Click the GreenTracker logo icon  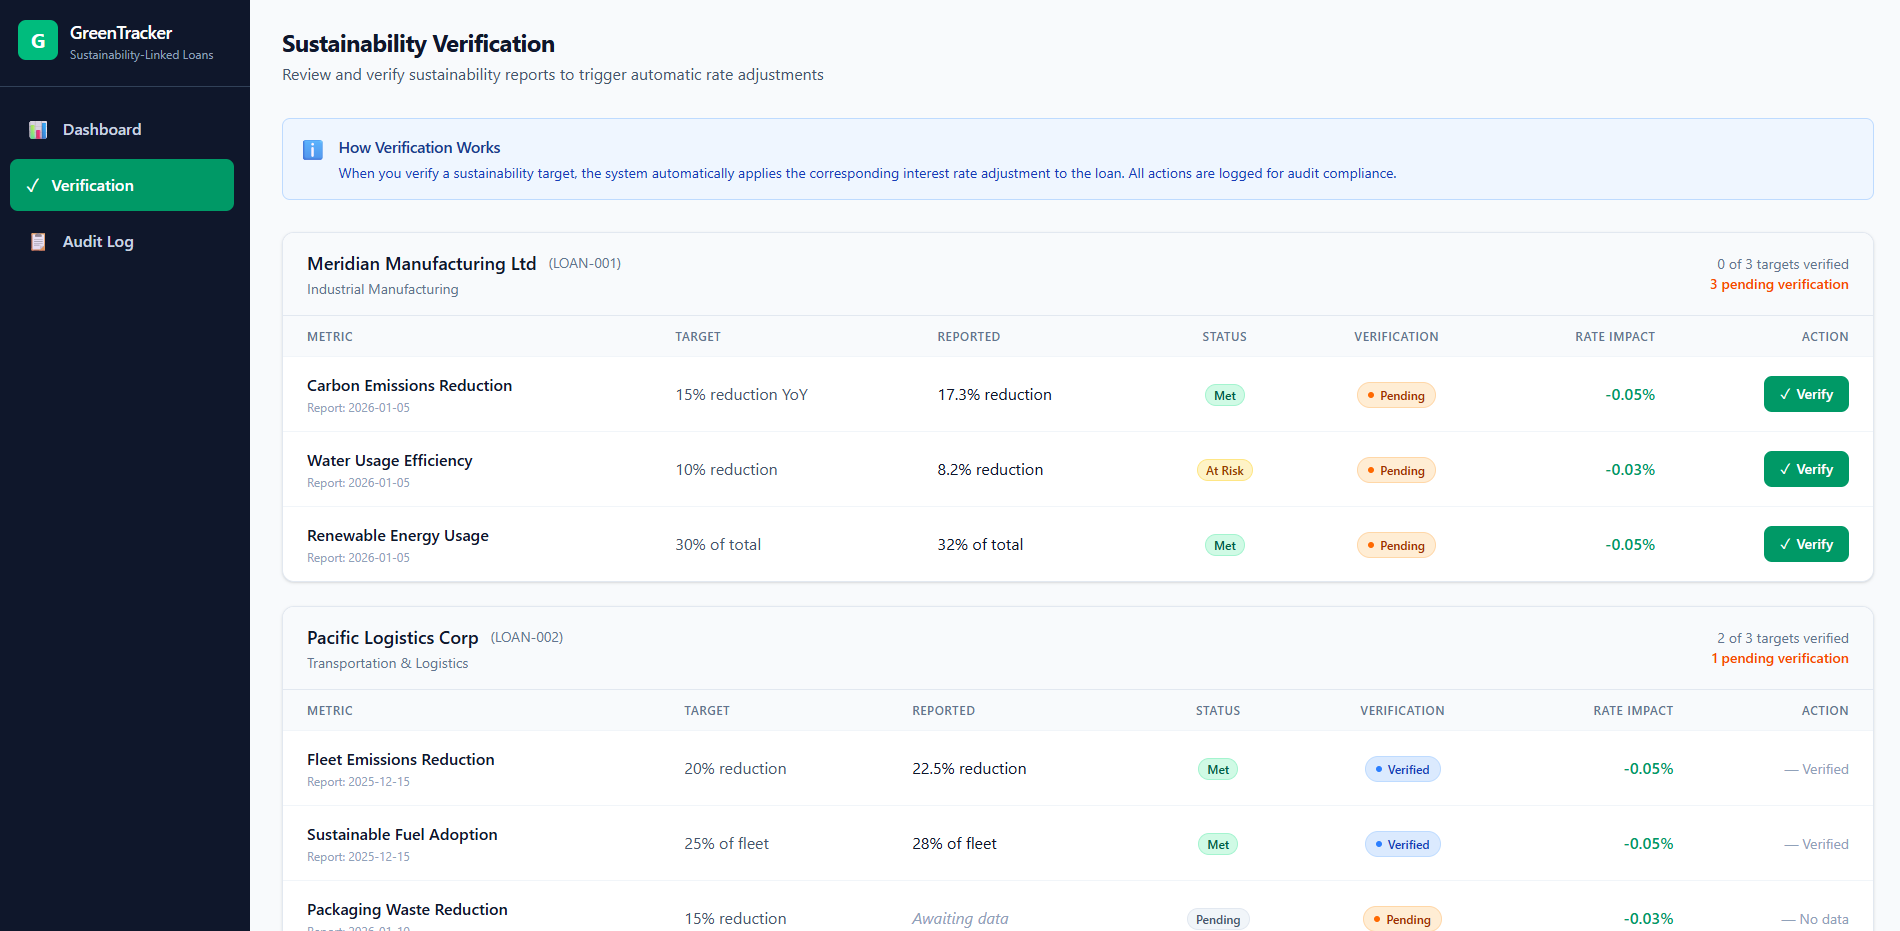click(x=38, y=40)
